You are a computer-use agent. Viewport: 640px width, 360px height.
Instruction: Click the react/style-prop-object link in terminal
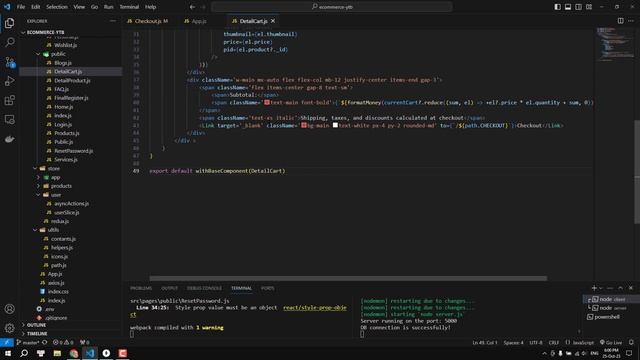[x=315, y=307]
